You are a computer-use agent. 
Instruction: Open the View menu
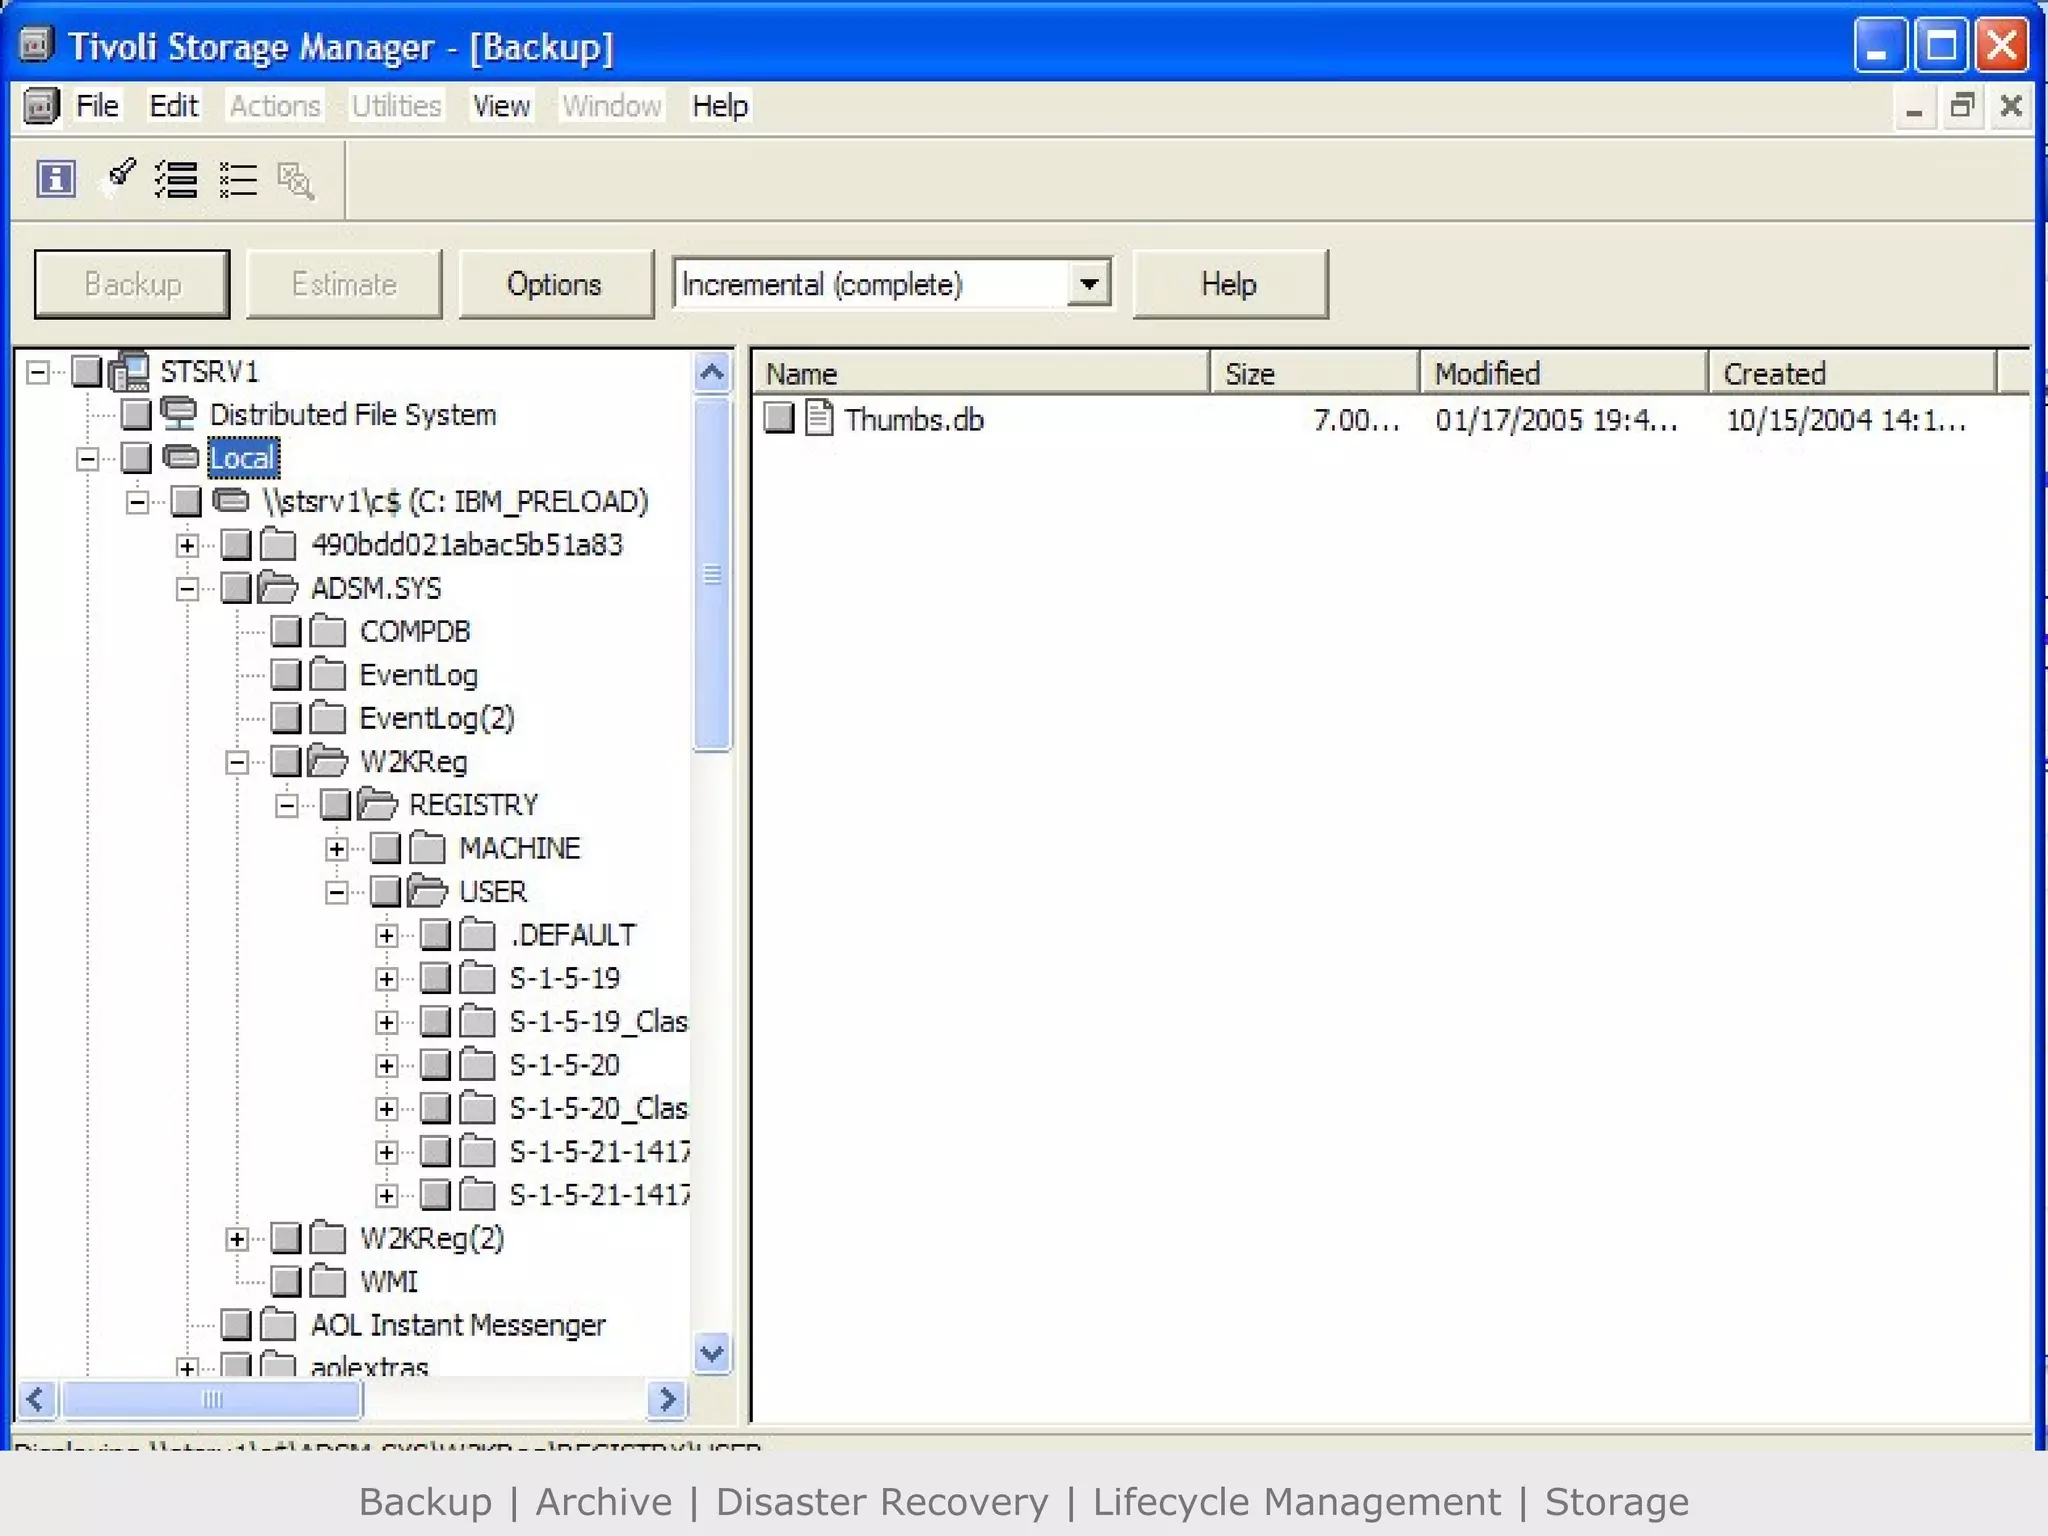pyautogui.click(x=501, y=106)
